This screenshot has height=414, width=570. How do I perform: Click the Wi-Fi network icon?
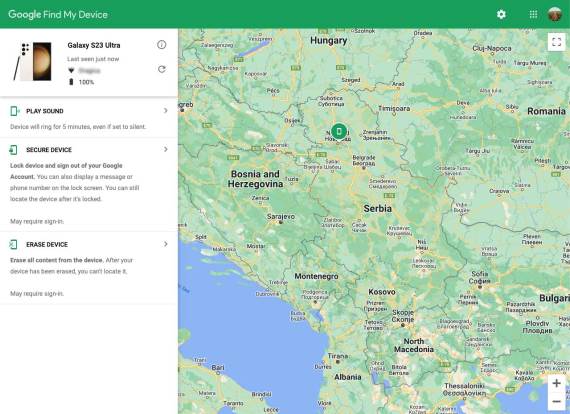(71, 71)
